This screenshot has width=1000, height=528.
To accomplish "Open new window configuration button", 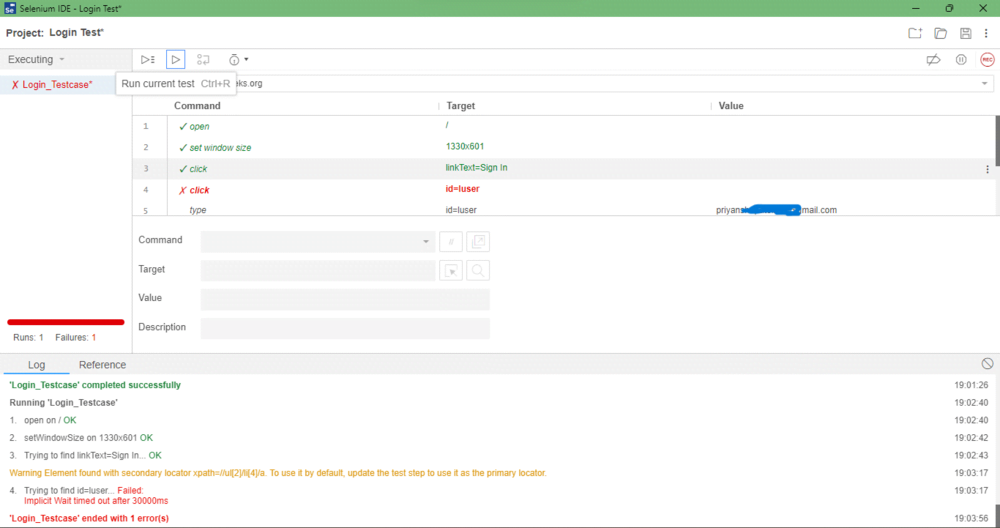I will [478, 241].
